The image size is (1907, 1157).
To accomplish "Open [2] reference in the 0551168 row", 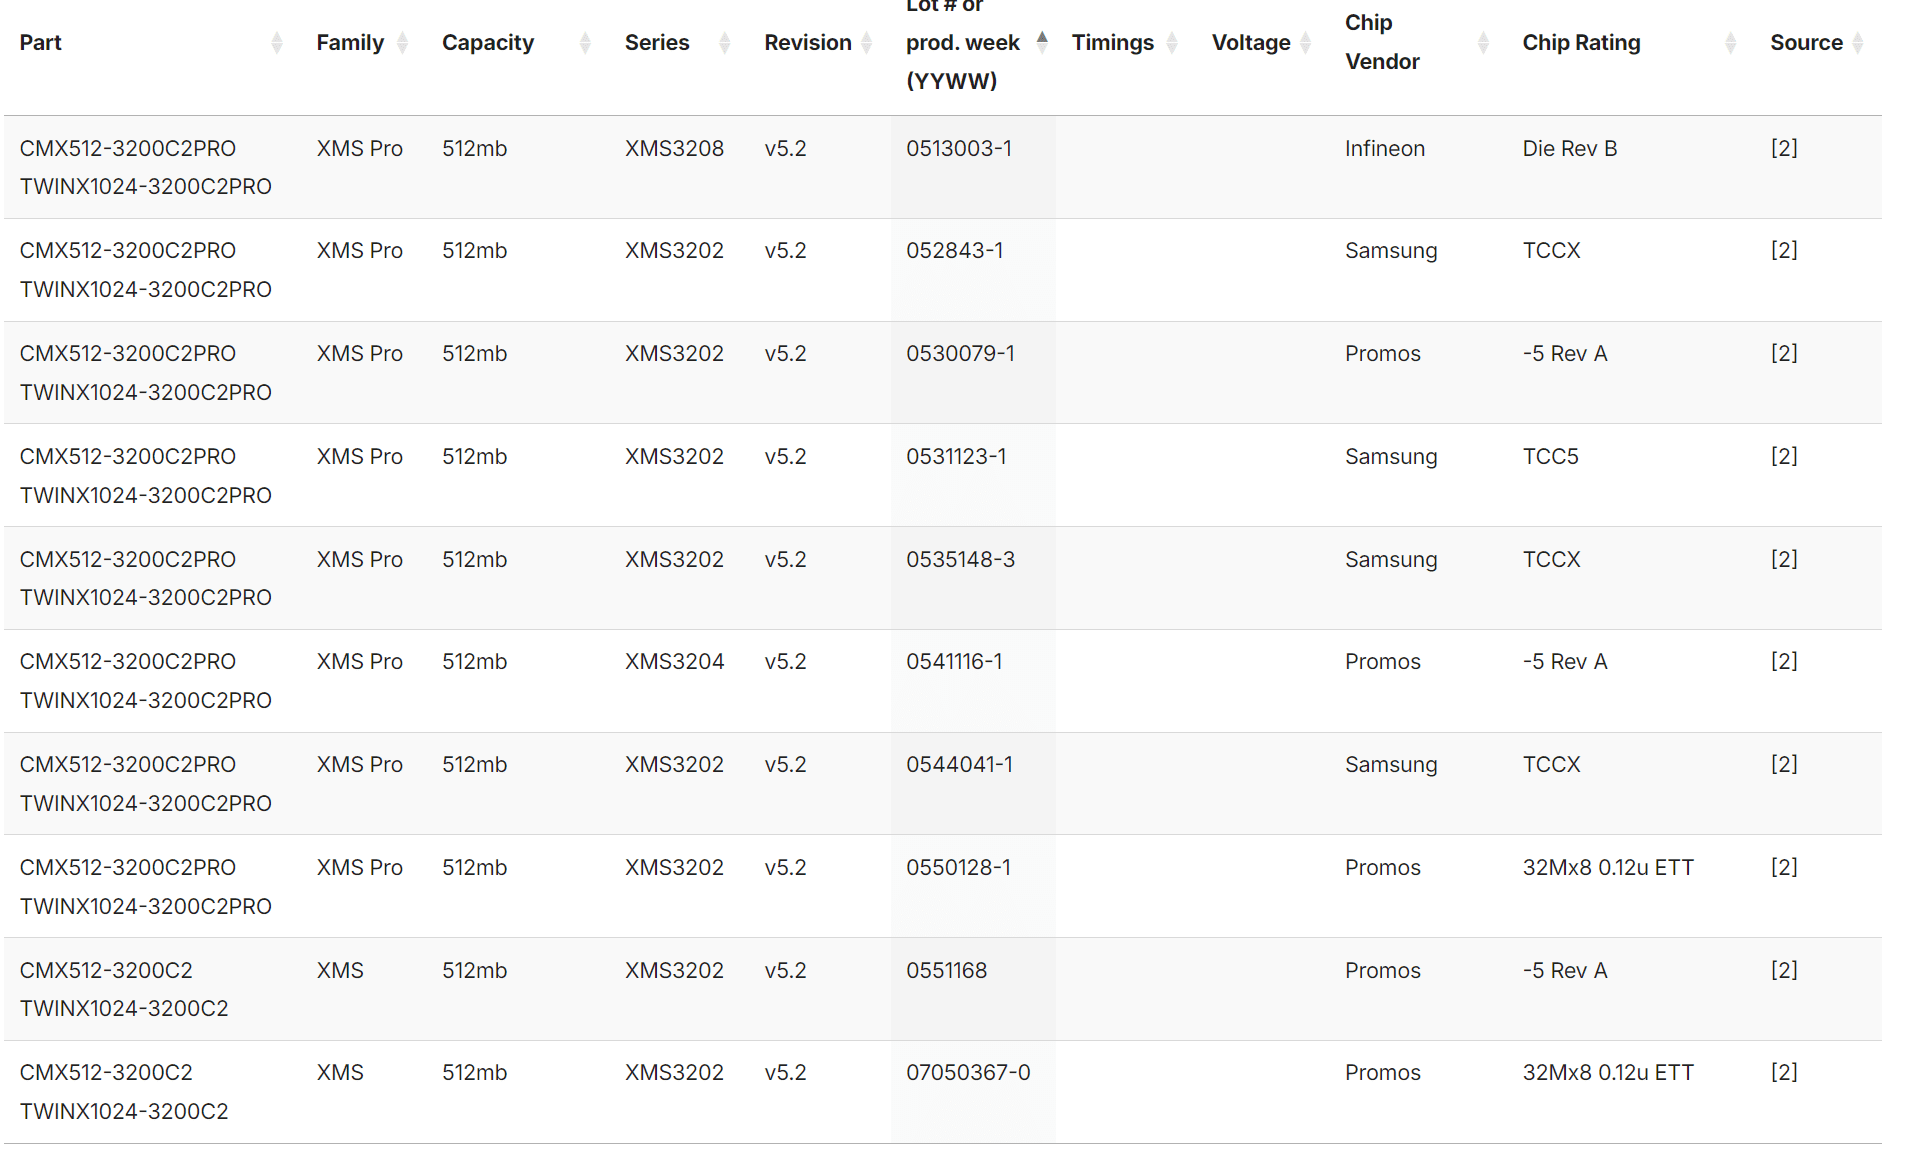I will [x=1784, y=970].
